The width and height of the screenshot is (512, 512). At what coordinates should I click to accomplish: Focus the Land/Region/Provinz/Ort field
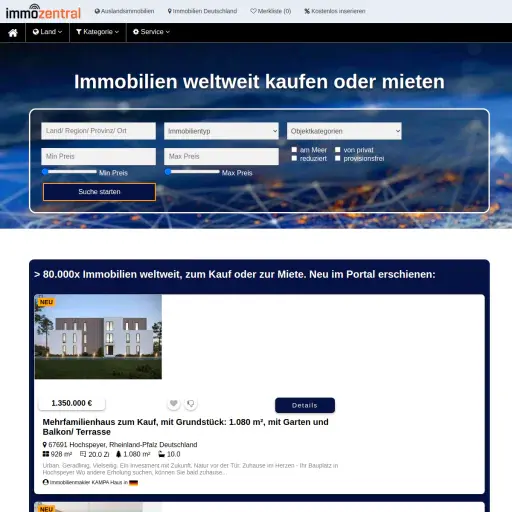(98, 131)
